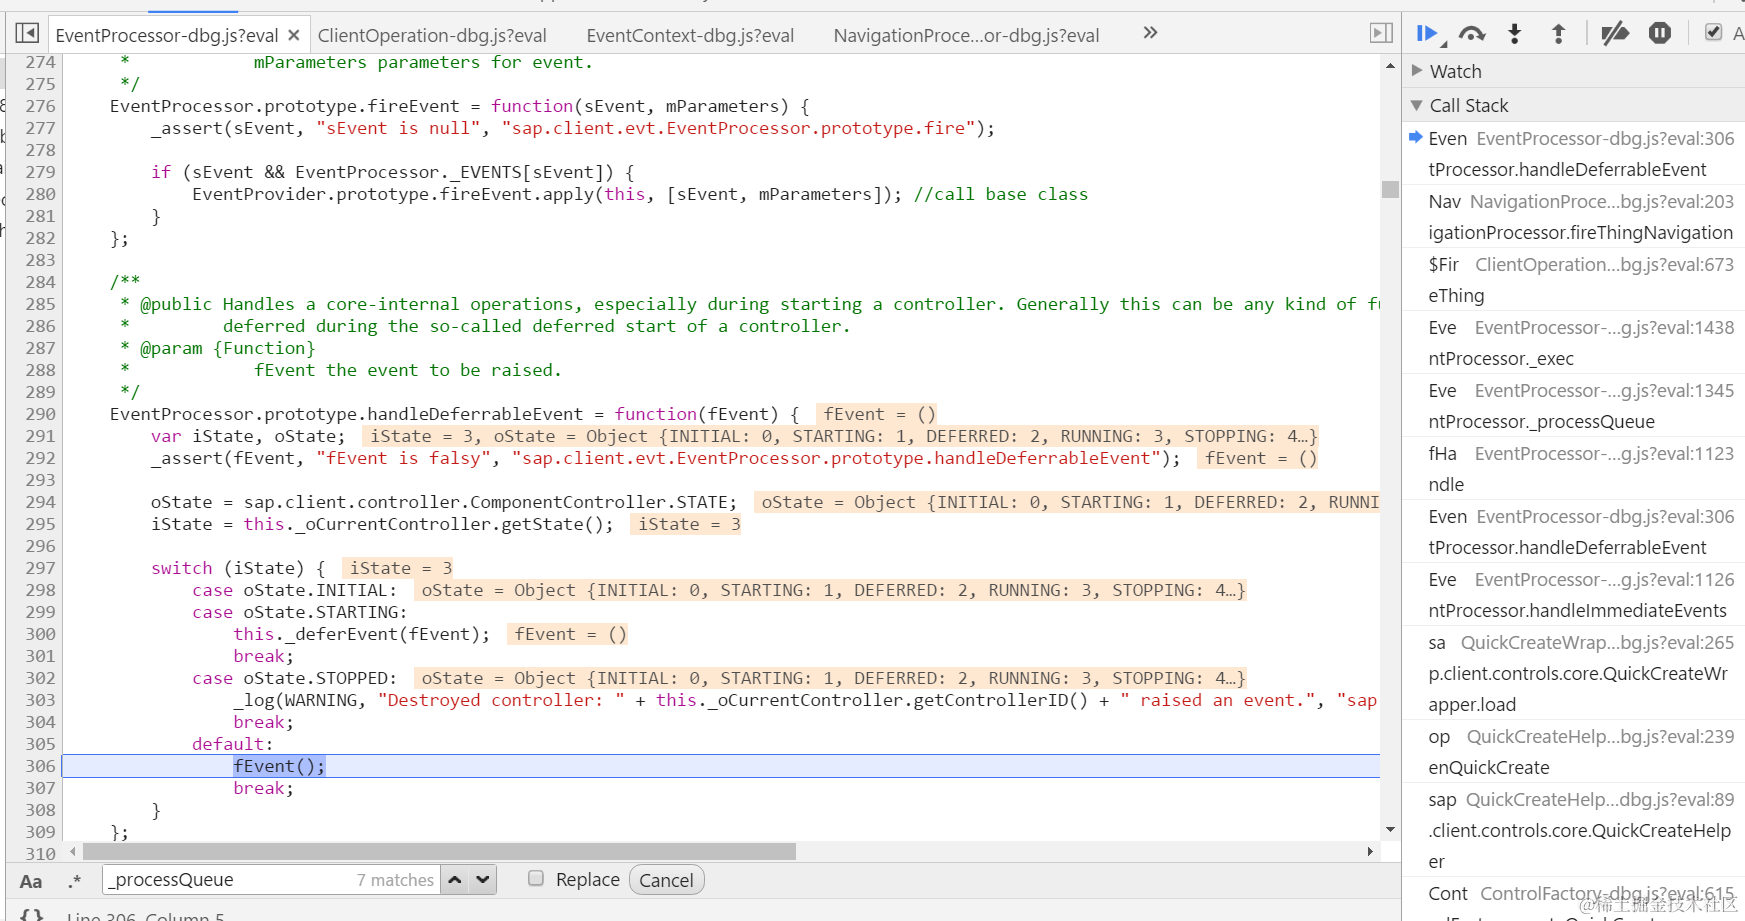Click the vertical scrollbar up arrow
Image resolution: width=1745 pixels, height=921 pixels.
click(x=1390, y=66)
